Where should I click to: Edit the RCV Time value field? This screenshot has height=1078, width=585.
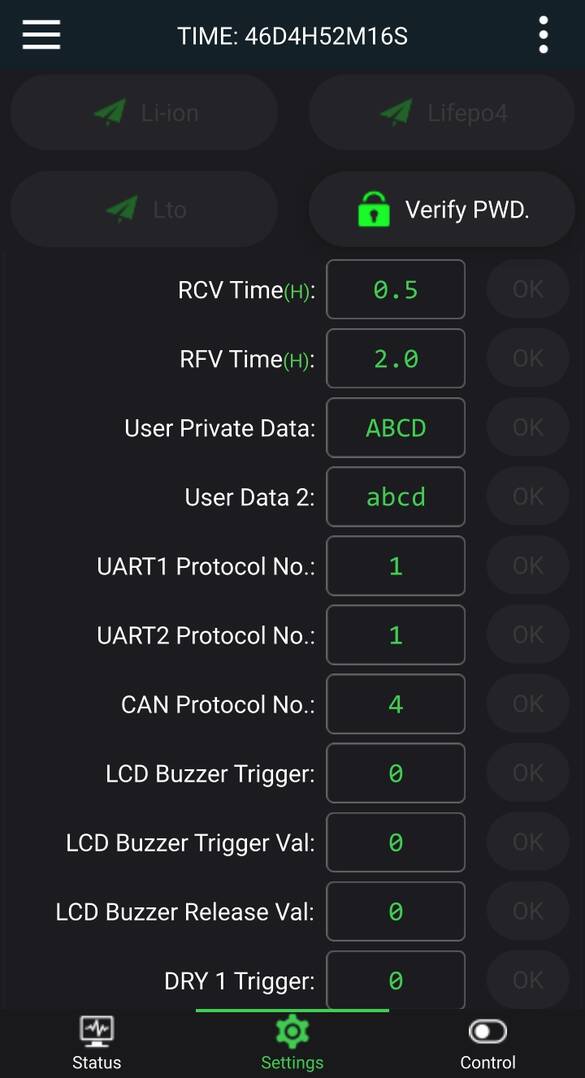point(395,289)
